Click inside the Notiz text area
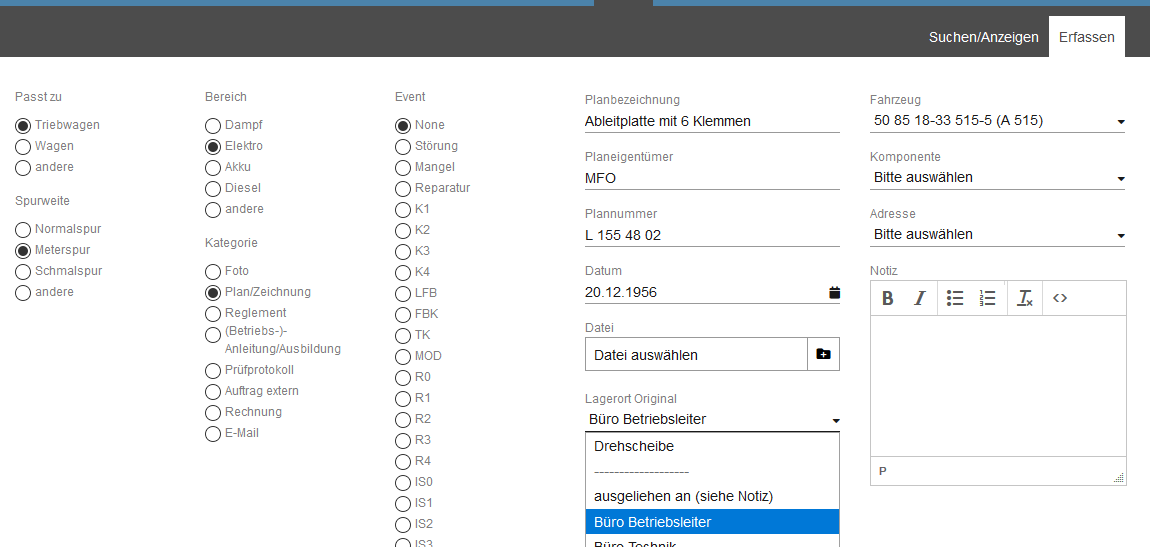 (998, 386)
